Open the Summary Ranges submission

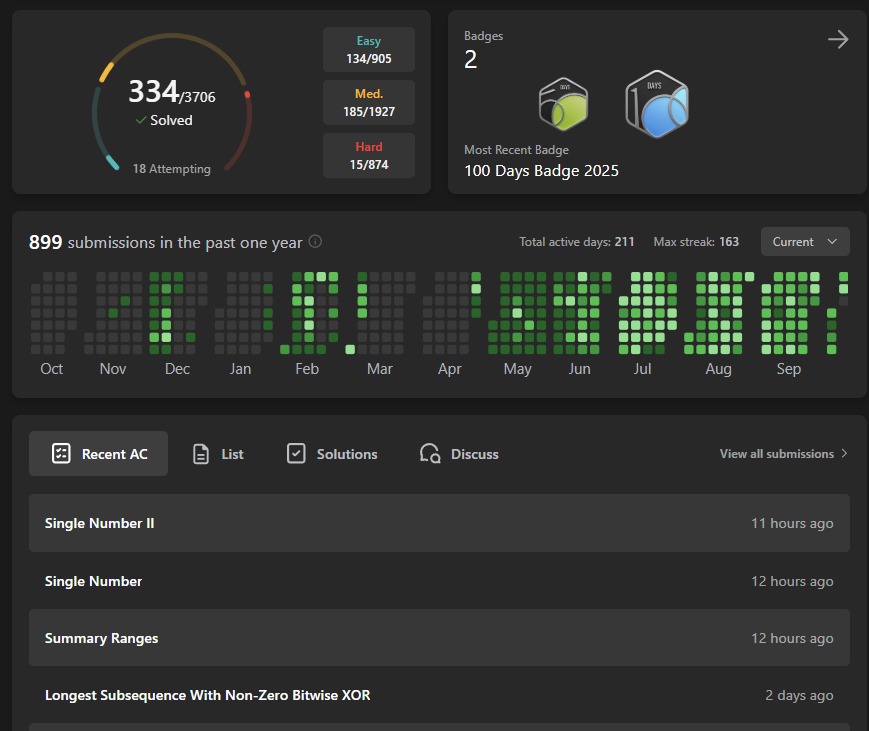coord(439,637)
